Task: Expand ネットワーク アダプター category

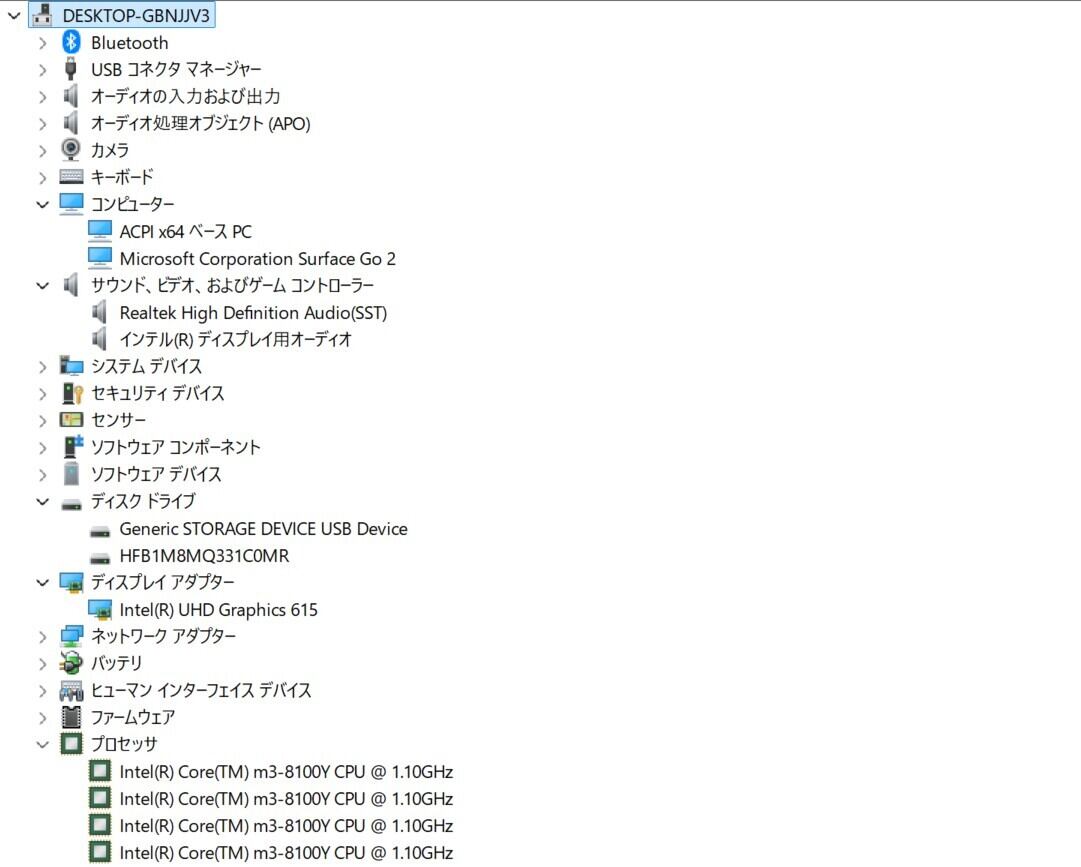Action: pos(43,637)
